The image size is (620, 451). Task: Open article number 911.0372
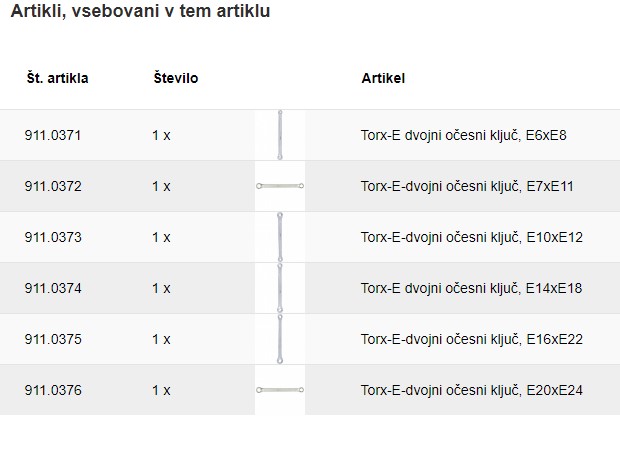pyautogui.click(x=53, y=186)
